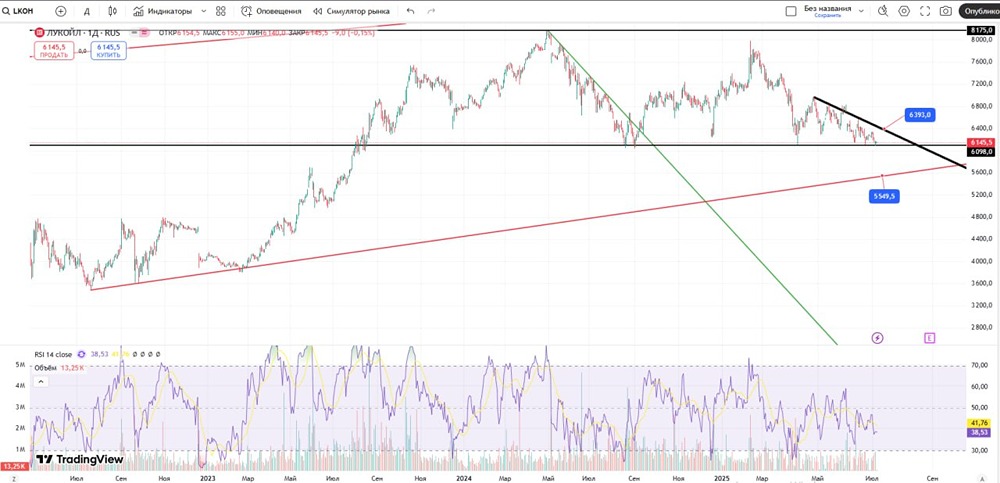Select the 6393,0 price label
1000x483 pixels.
pyautogui.click(x=919, y=115)
